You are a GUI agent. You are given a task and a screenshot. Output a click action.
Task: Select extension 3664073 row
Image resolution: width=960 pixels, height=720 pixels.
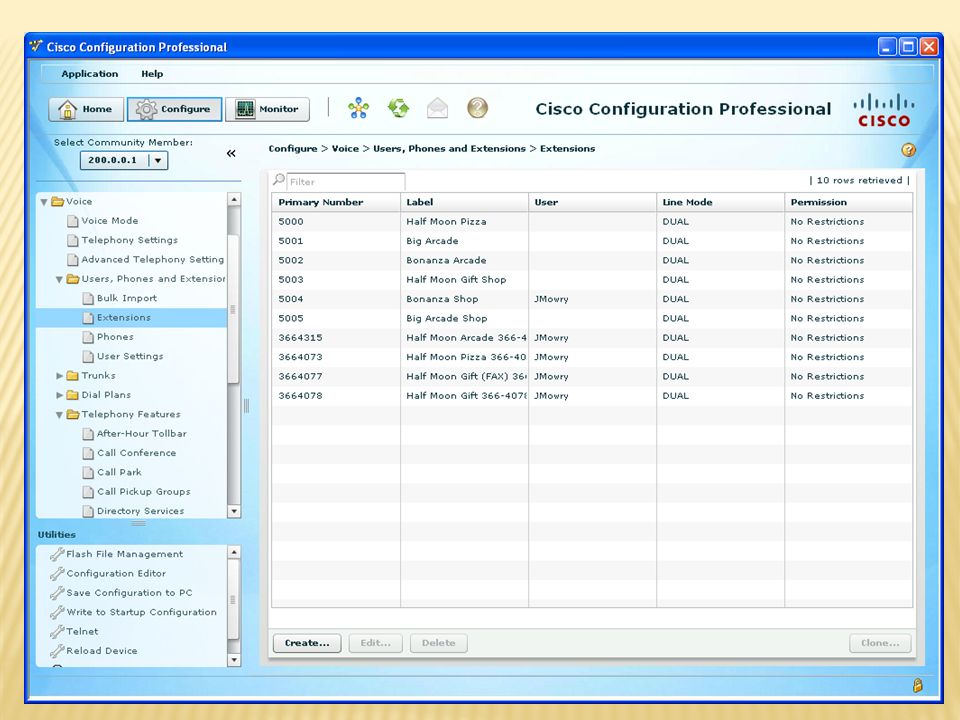592,357
